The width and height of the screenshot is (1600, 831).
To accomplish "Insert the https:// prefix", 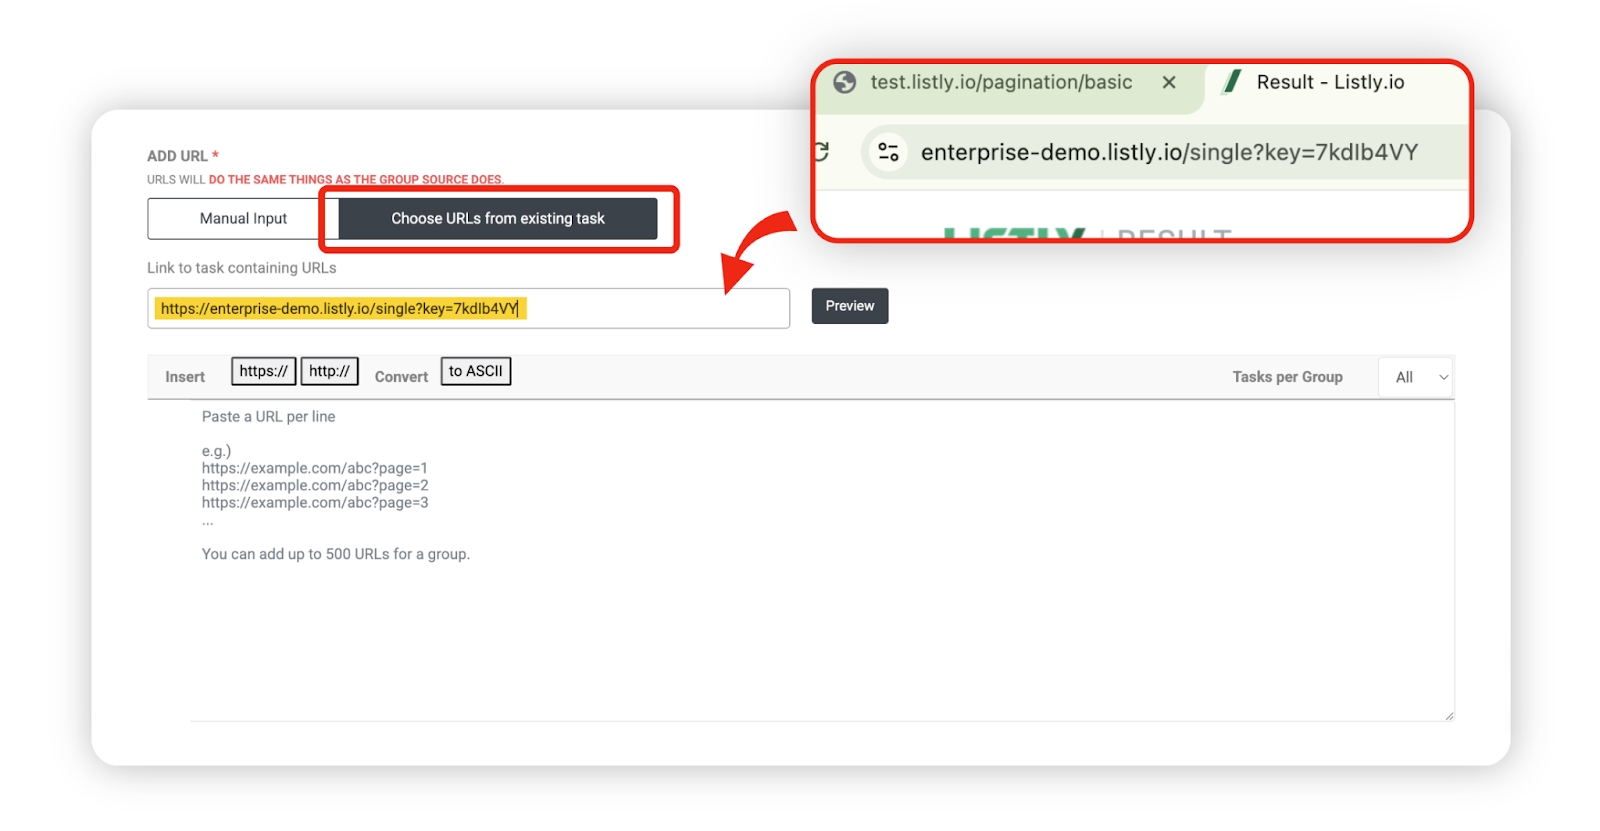I will (263, 371).
